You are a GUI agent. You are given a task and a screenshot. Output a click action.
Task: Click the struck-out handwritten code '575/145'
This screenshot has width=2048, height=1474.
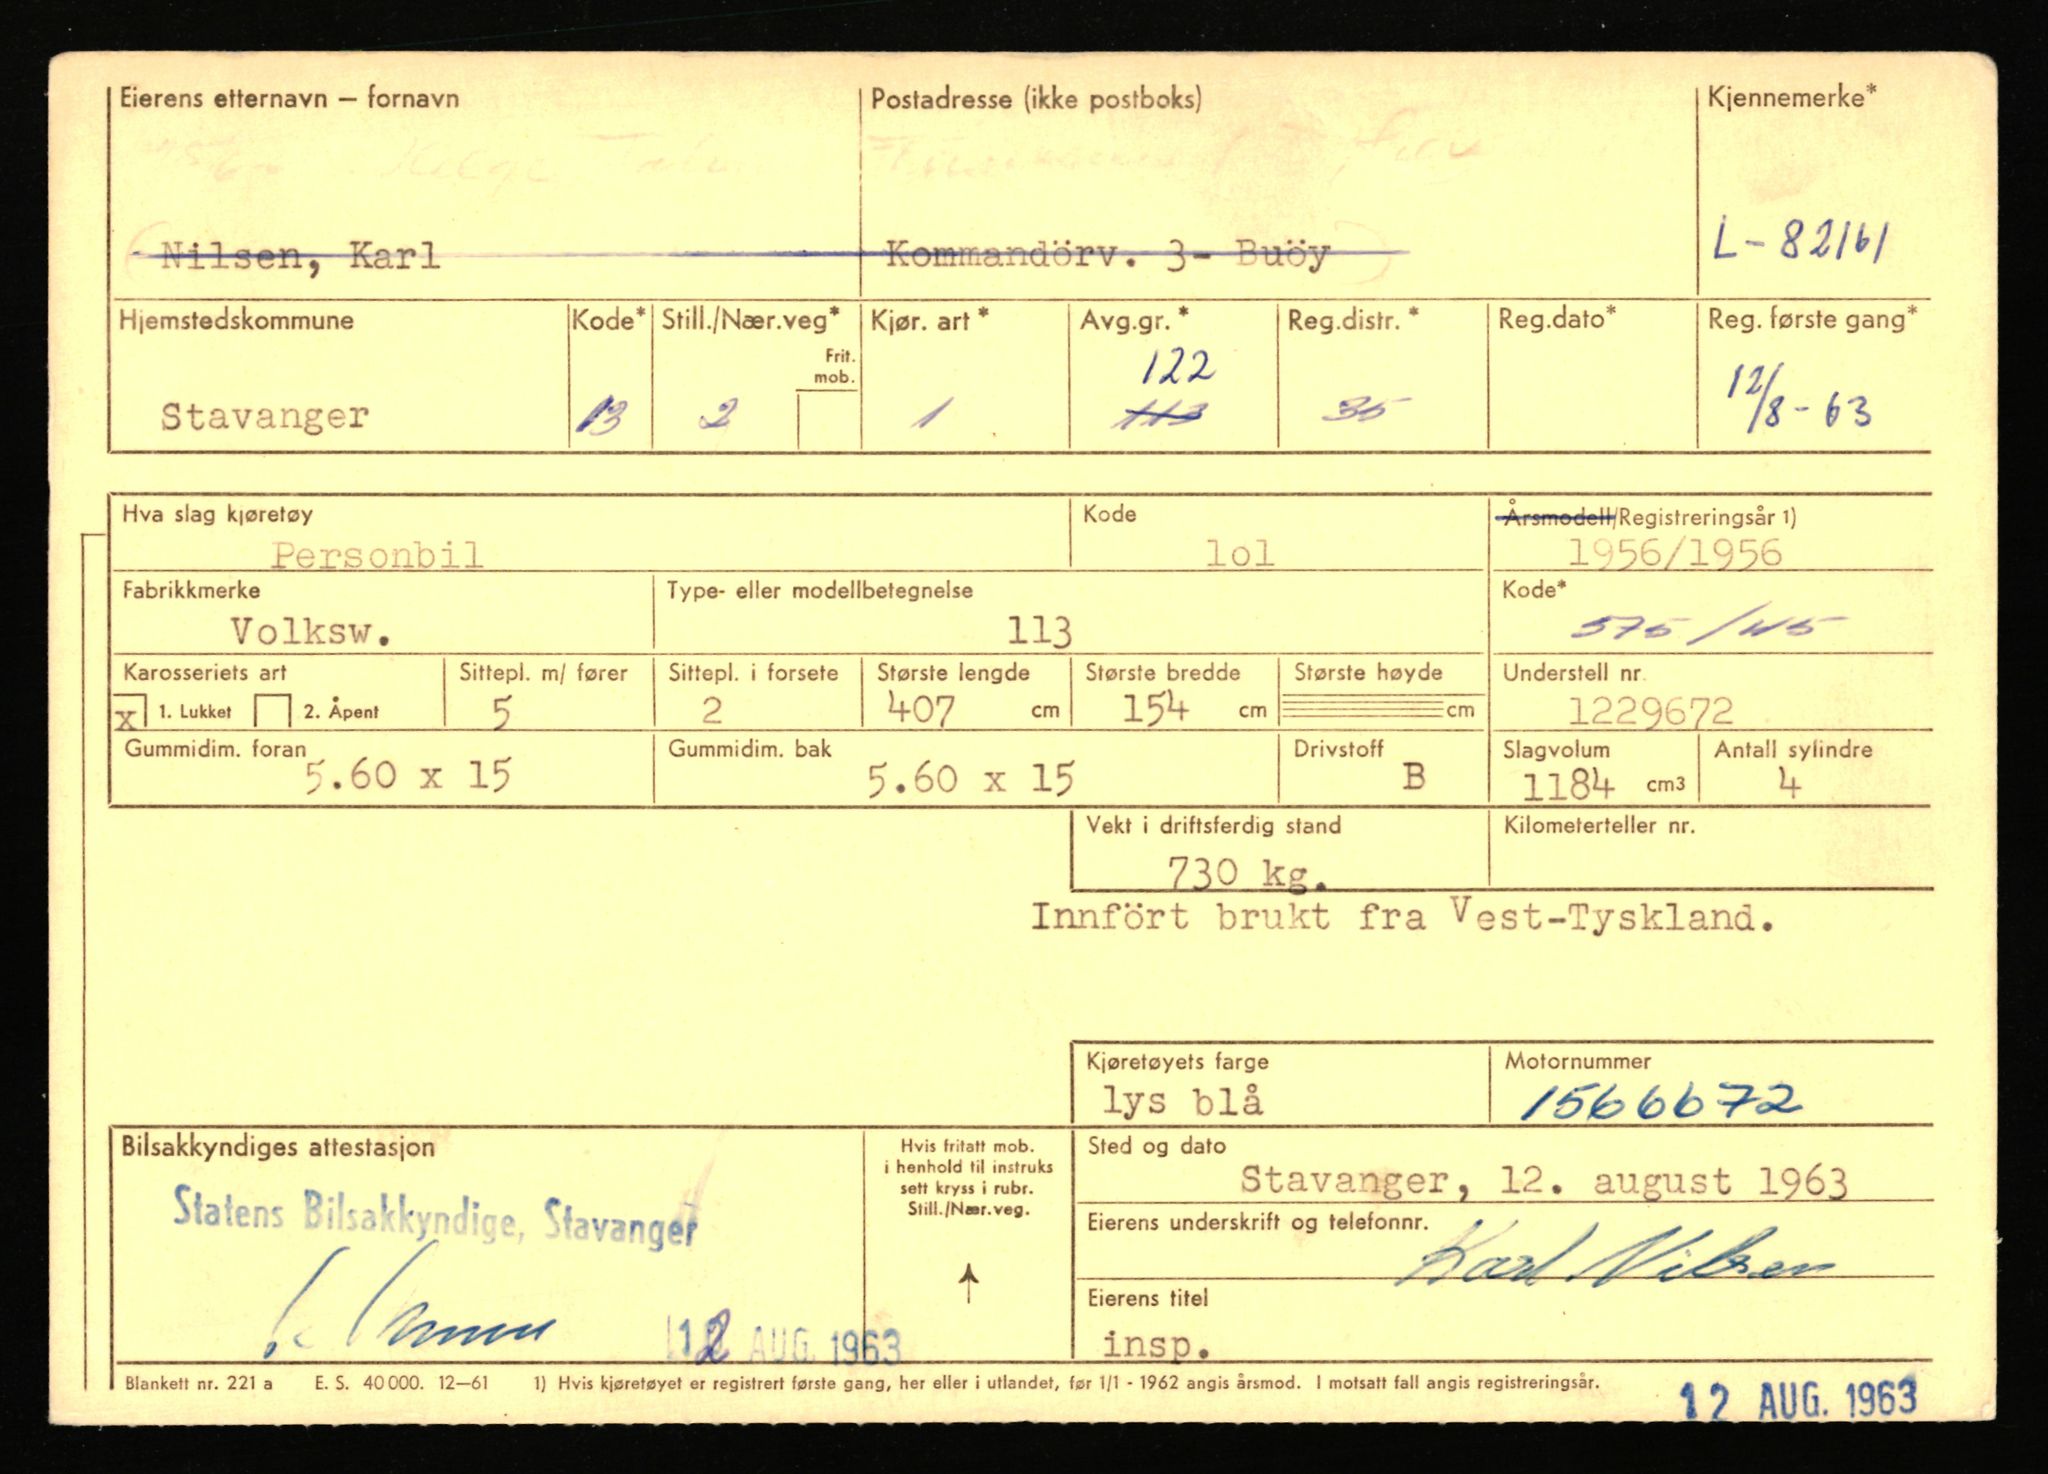click(1708, 627)
